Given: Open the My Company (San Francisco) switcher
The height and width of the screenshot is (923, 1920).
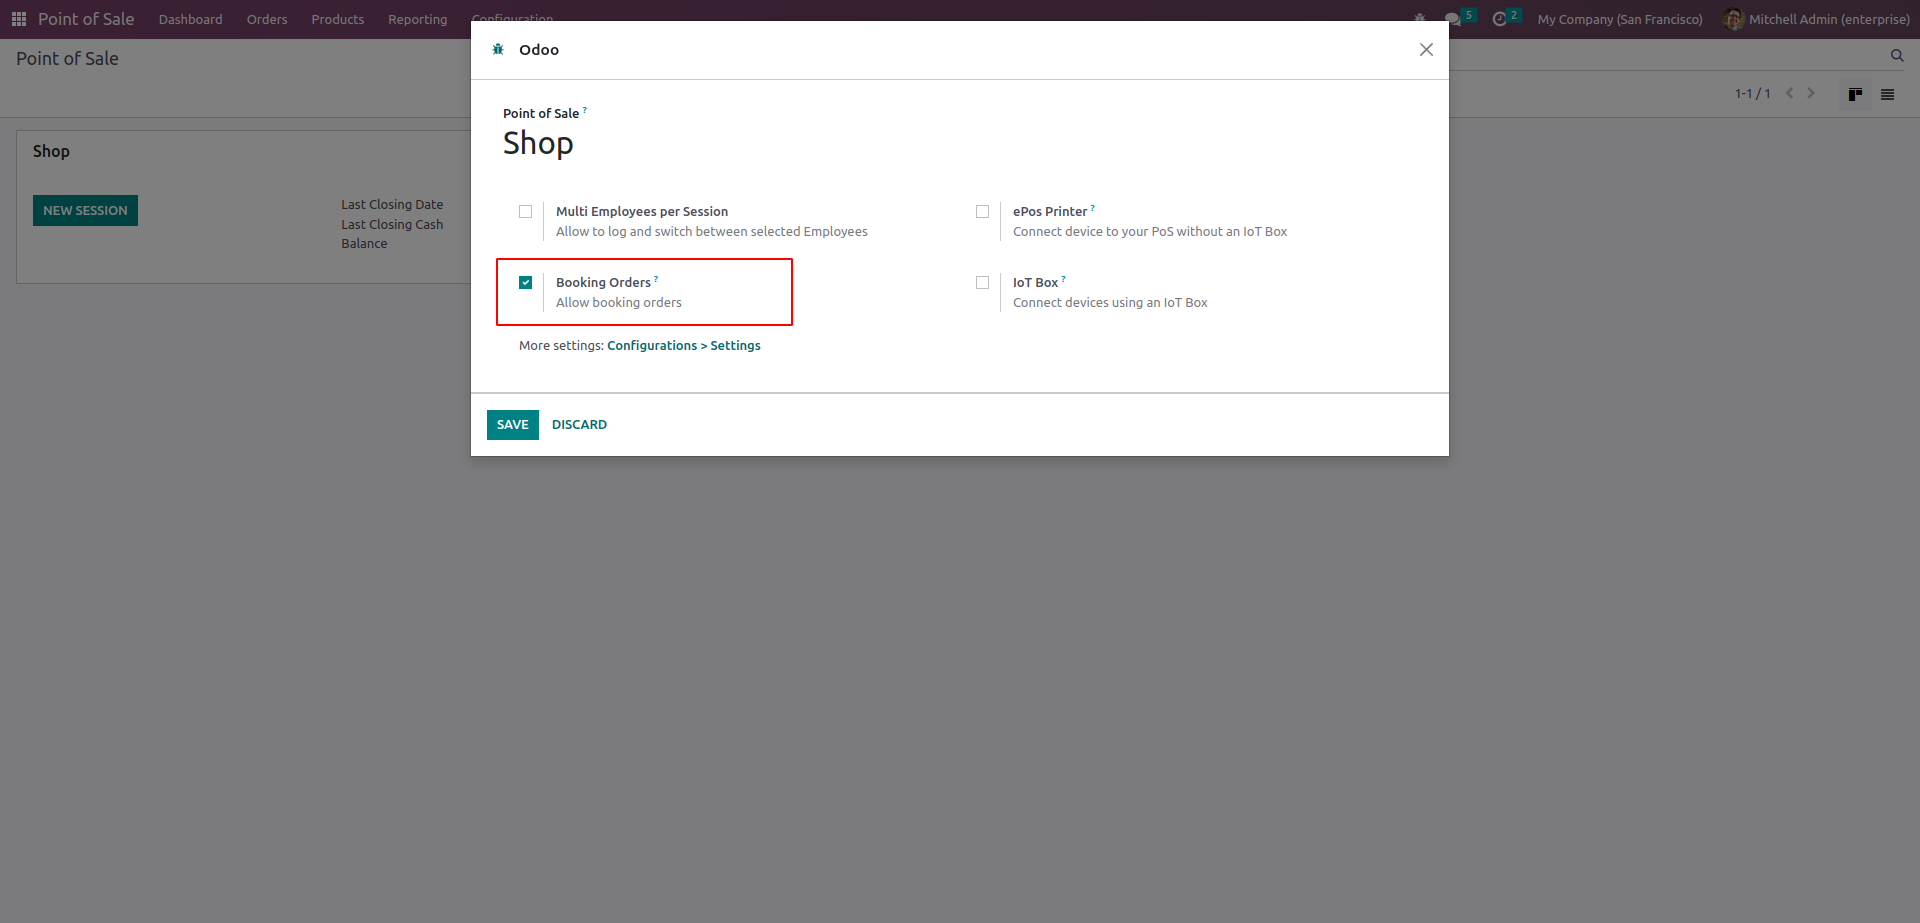Looking at the screenshot, I should click(1620, 19).
